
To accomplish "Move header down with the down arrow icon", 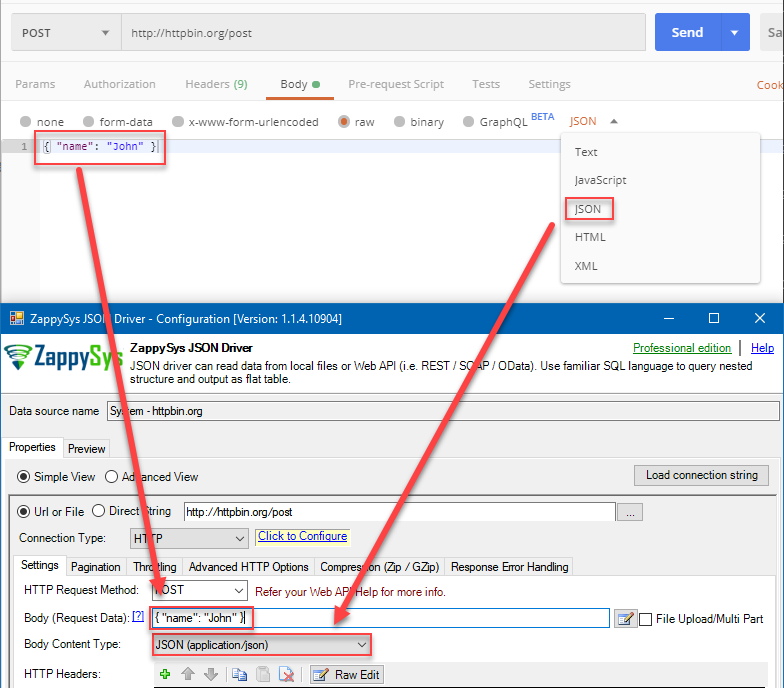I will point(211,674).
